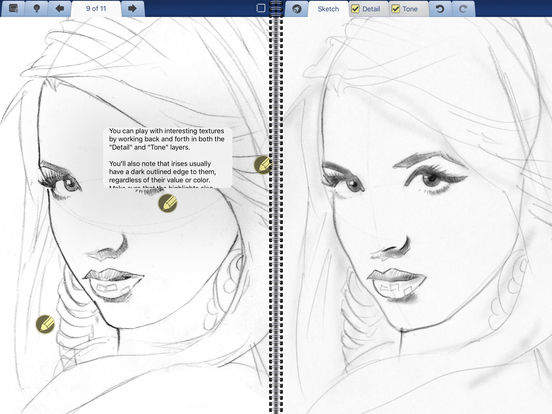Undo the last stroke
This screenshot has width=552, height=414.
[x=440, y=8]
